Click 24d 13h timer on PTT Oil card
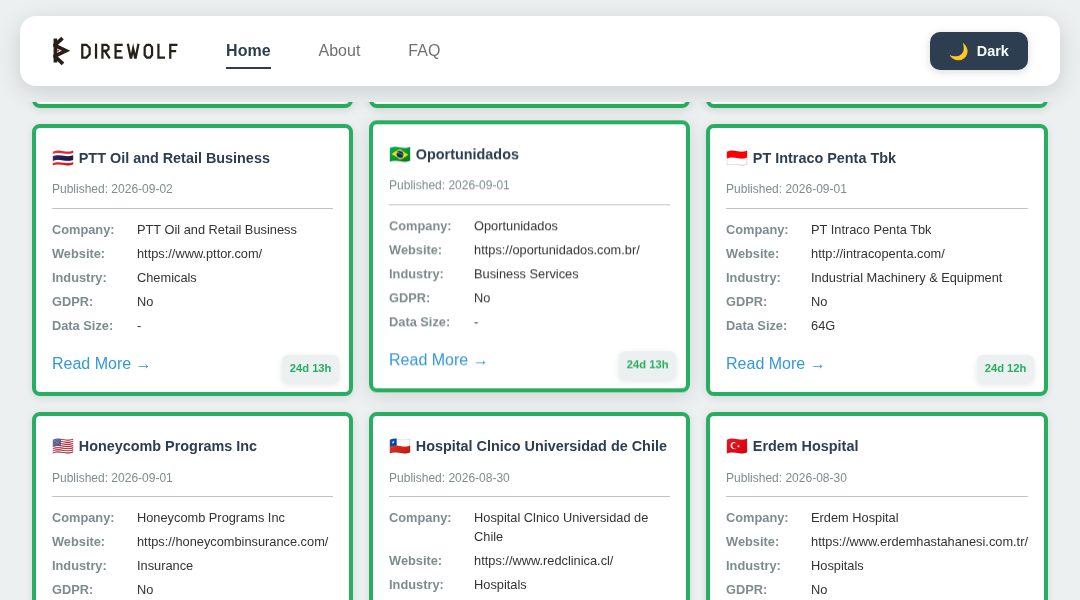Screen dimensions: 1080x600 (x=310, y=369)
